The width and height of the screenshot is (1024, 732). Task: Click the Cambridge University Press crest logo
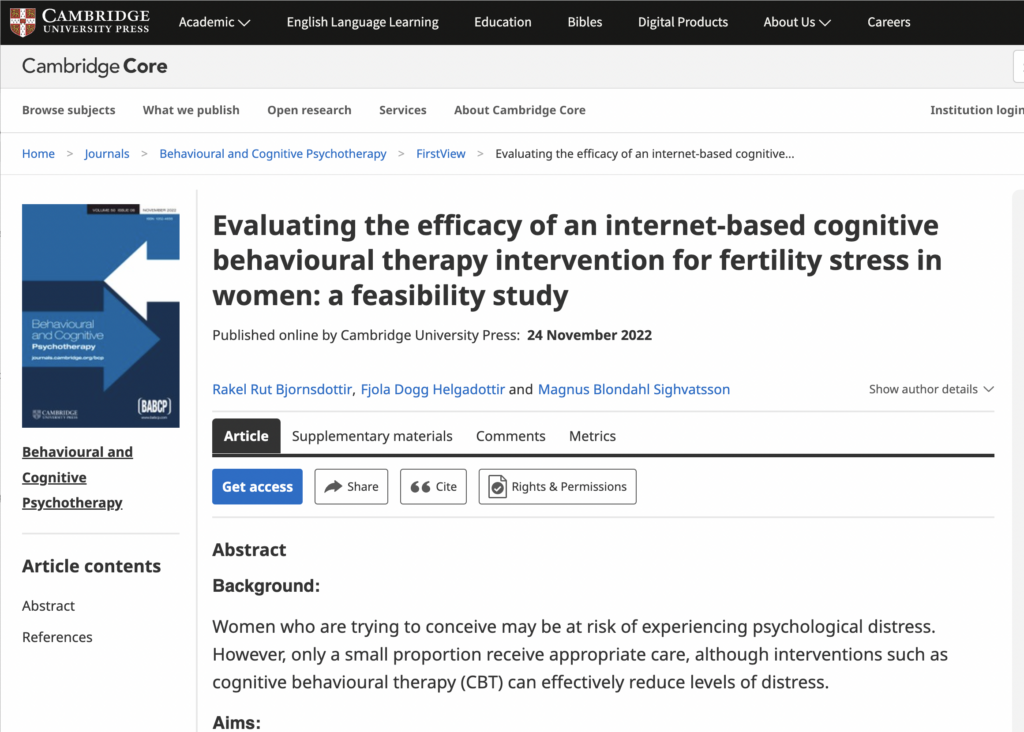point(23,22)
